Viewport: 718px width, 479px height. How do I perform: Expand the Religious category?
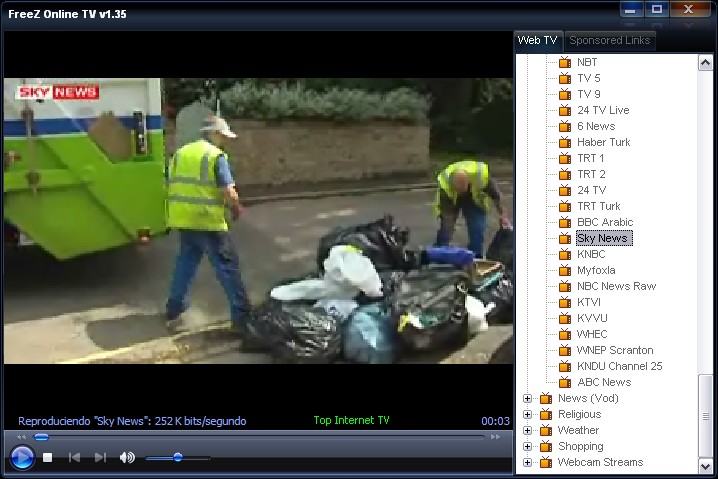[528, 414]
